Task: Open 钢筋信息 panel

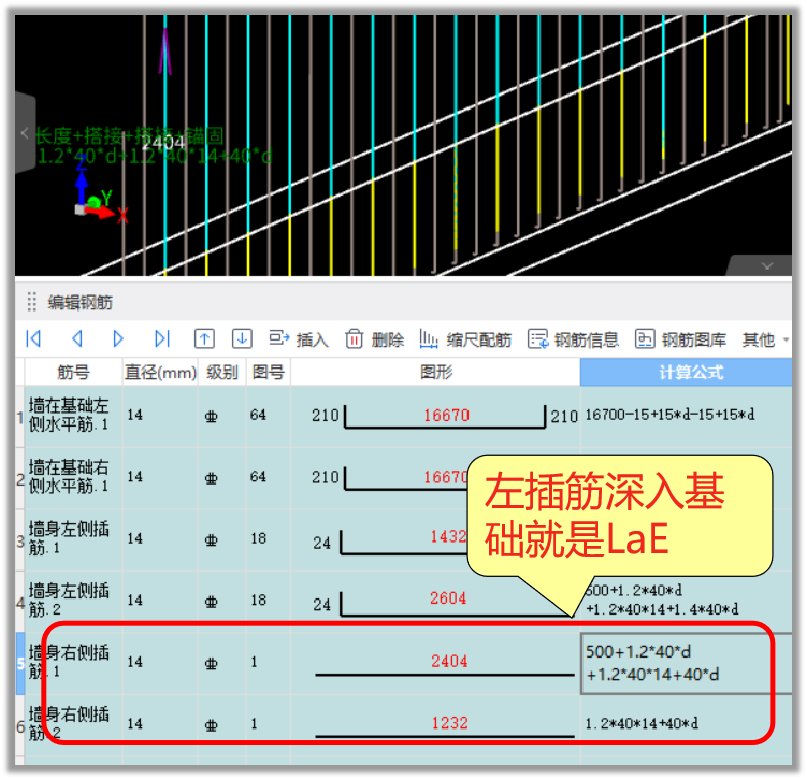Action: [x=573, y=340]
